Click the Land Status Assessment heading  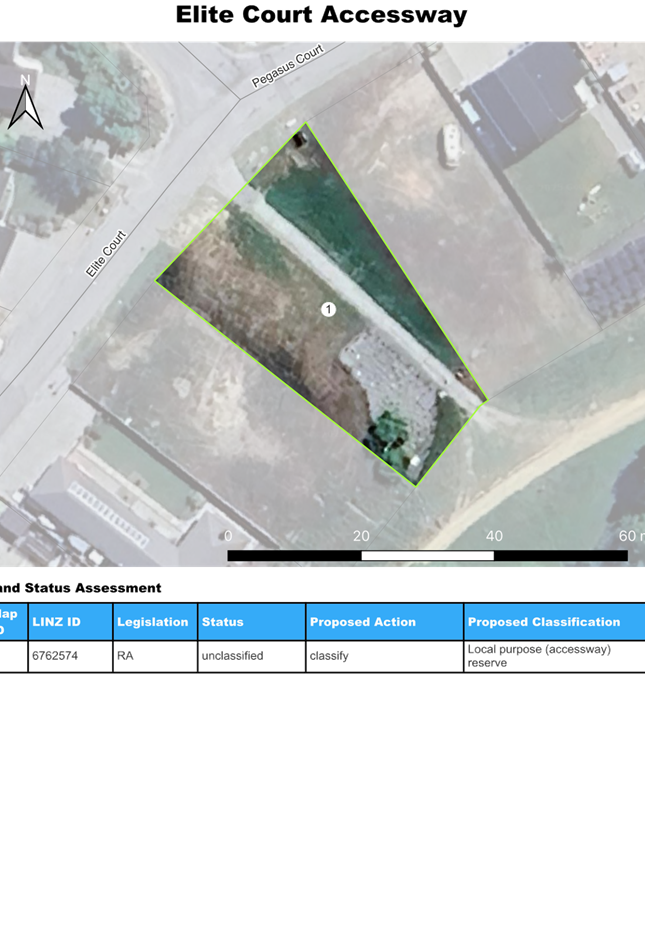coord(80,588)
